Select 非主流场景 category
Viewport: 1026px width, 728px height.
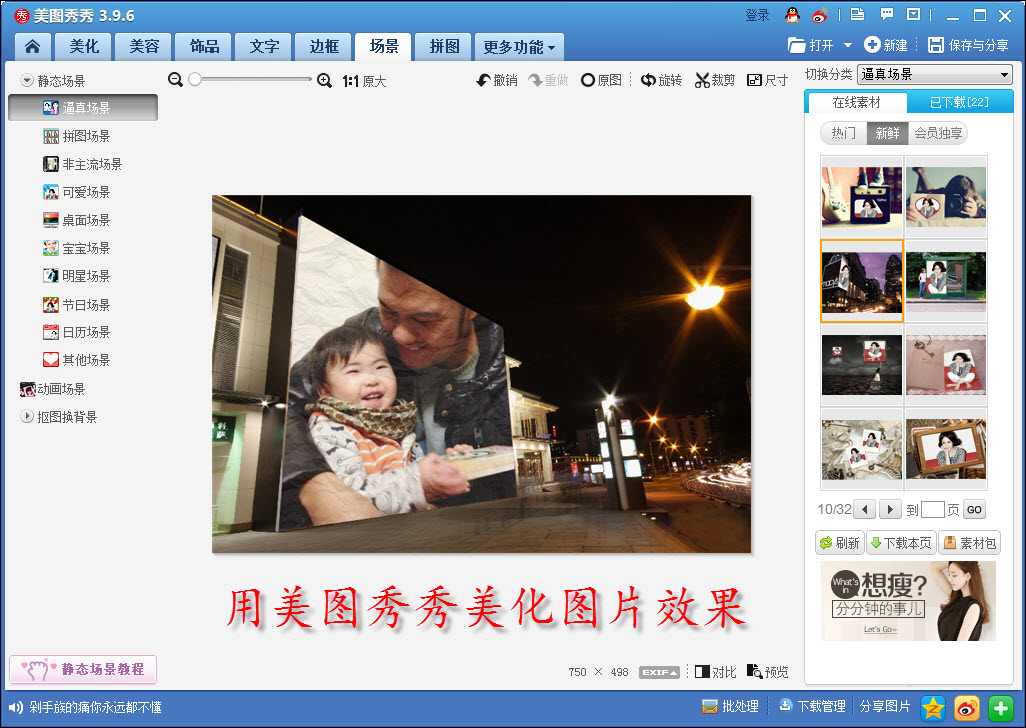83,164
